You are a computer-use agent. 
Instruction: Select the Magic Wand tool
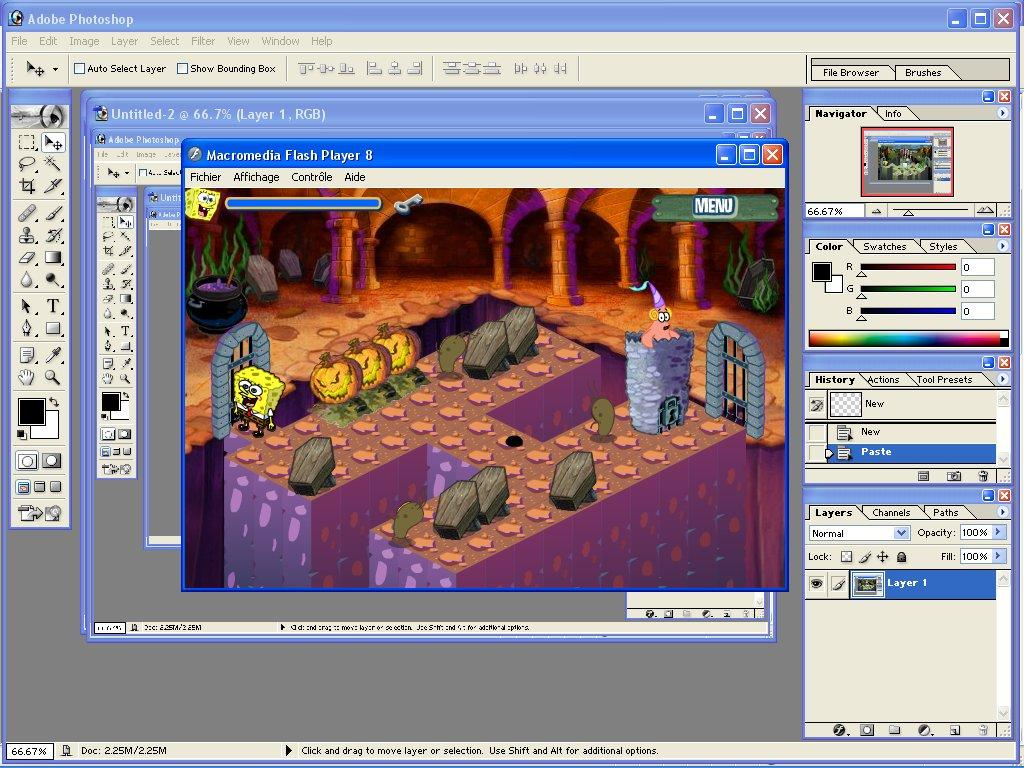[52, 163]
